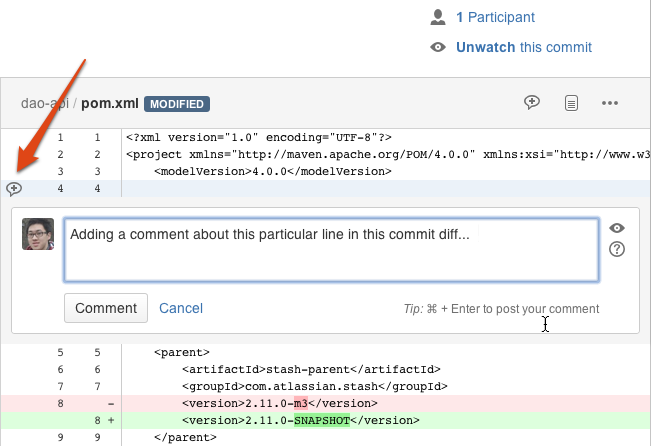Click the eye icon beside Unwatch

[x=438, y=47]
